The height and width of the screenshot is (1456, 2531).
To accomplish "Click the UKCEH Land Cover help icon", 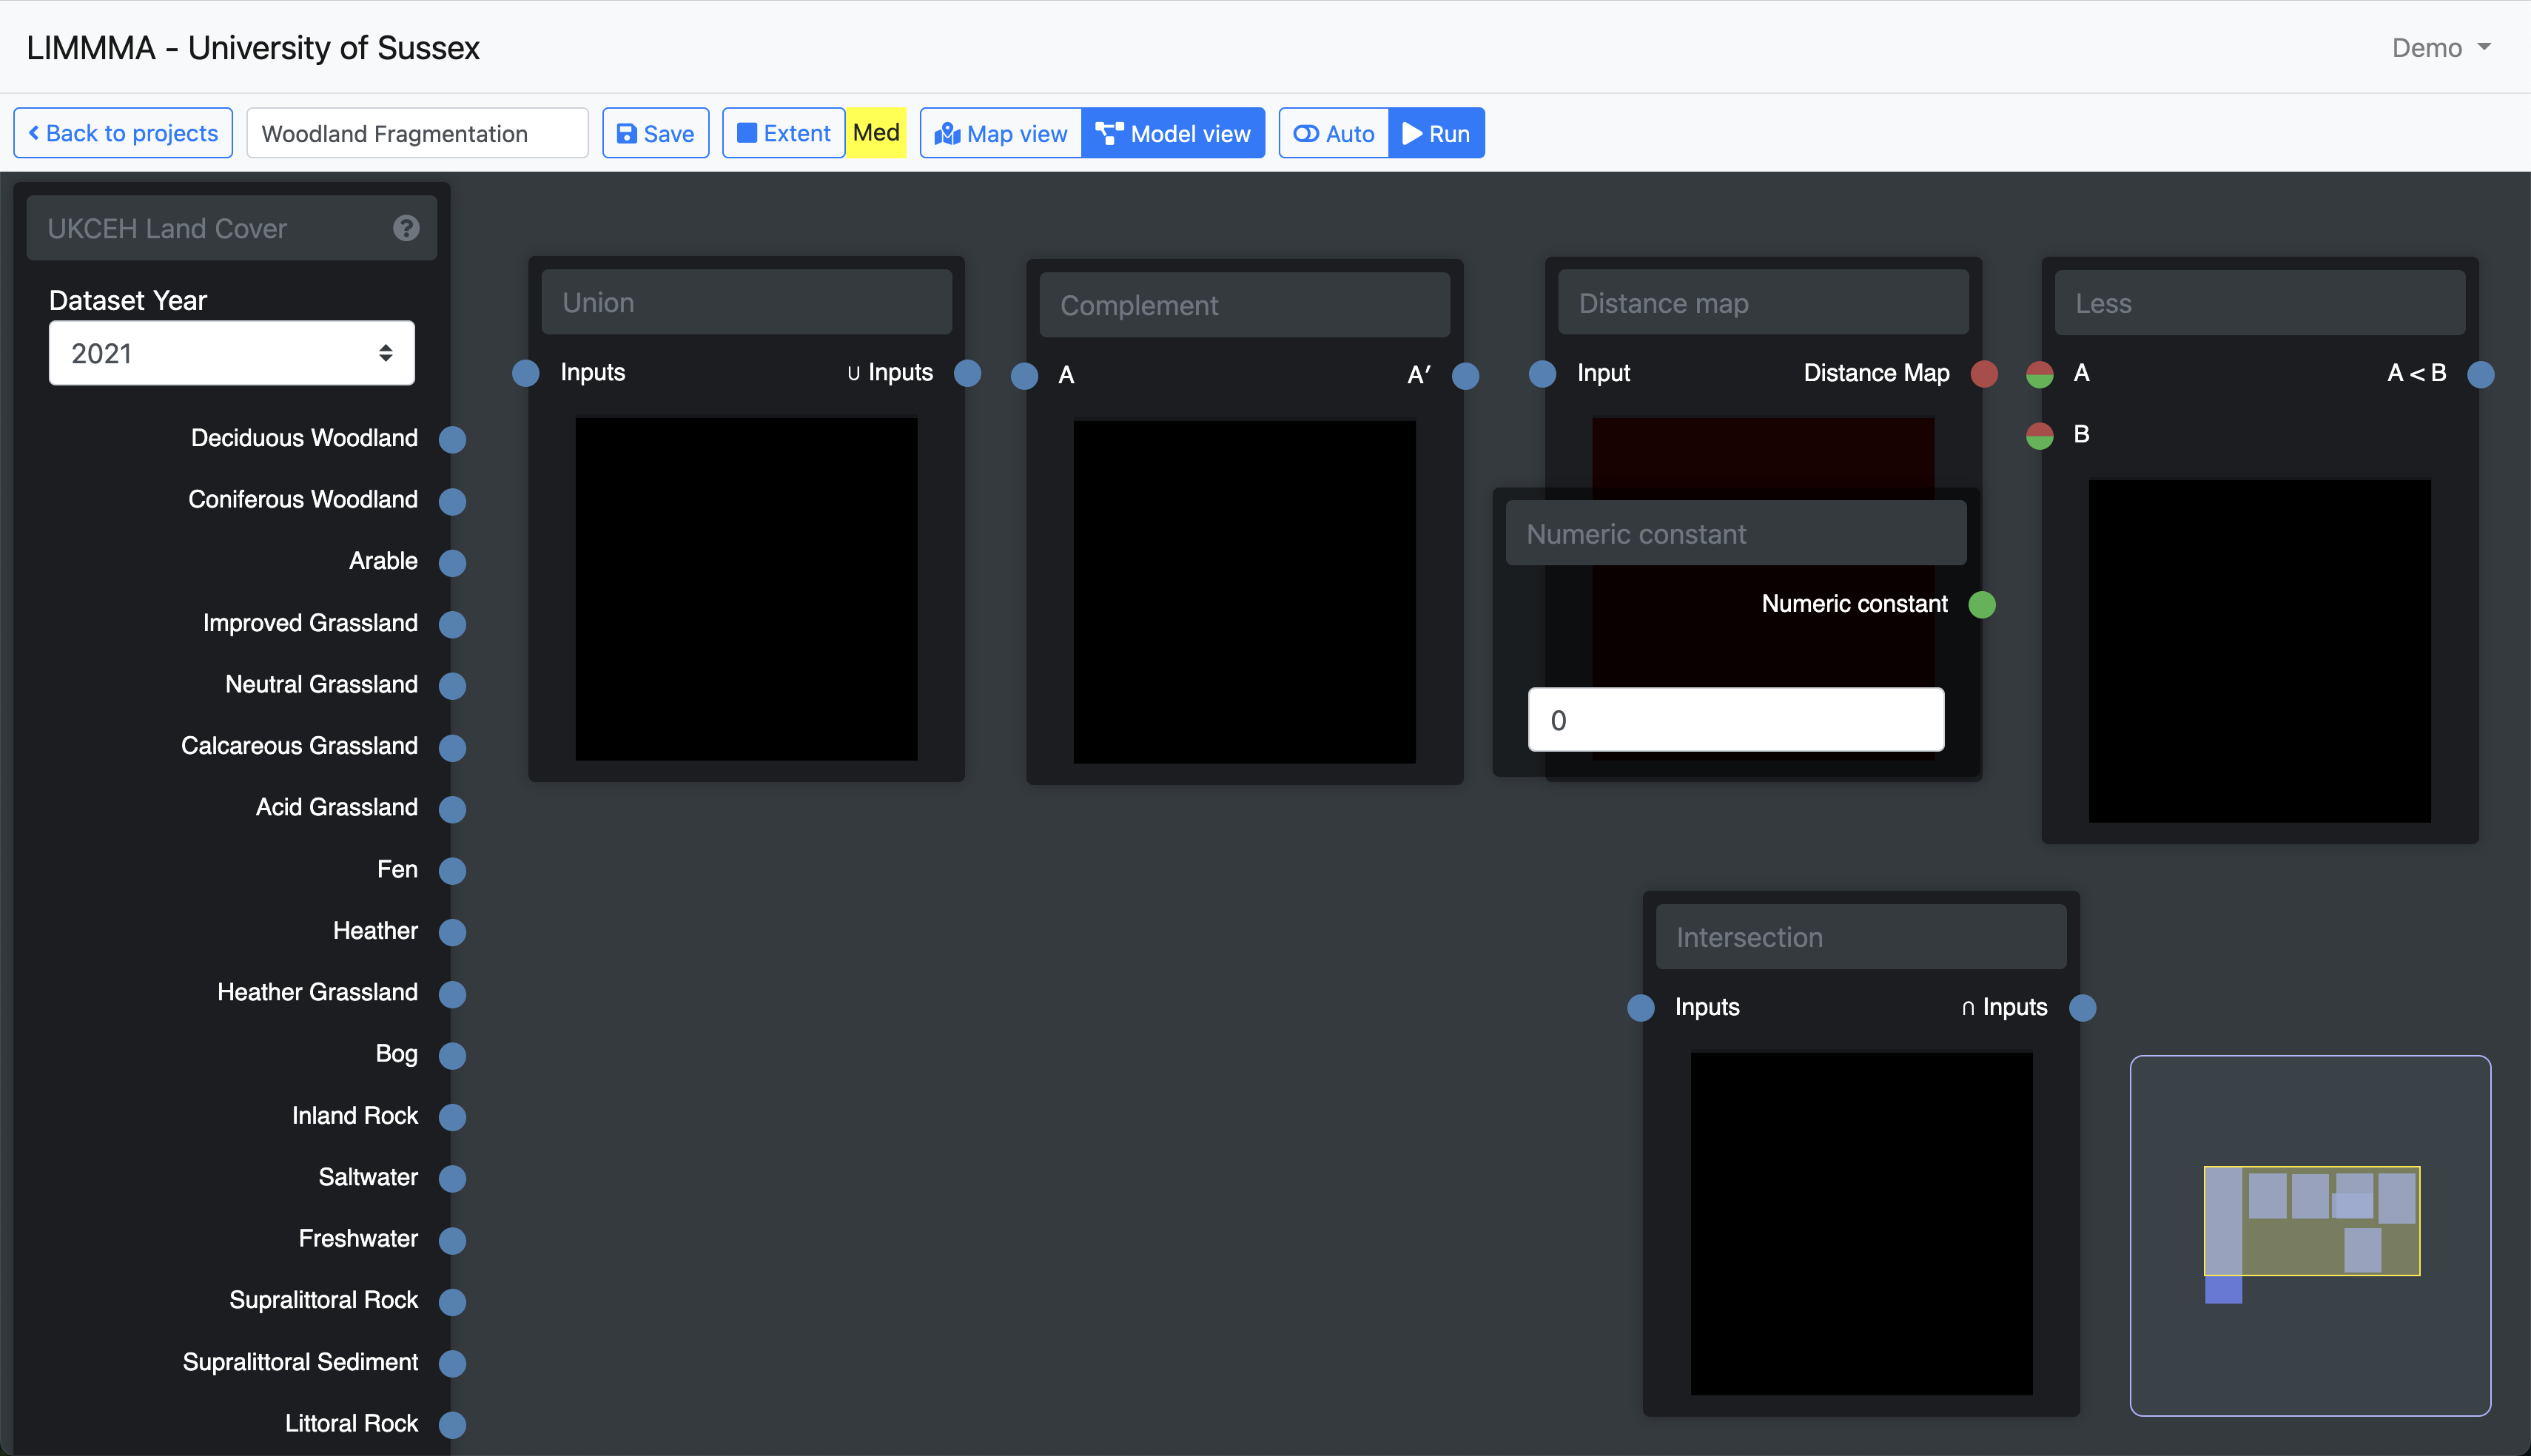I will pyautogui.click(x=405, y=228).
